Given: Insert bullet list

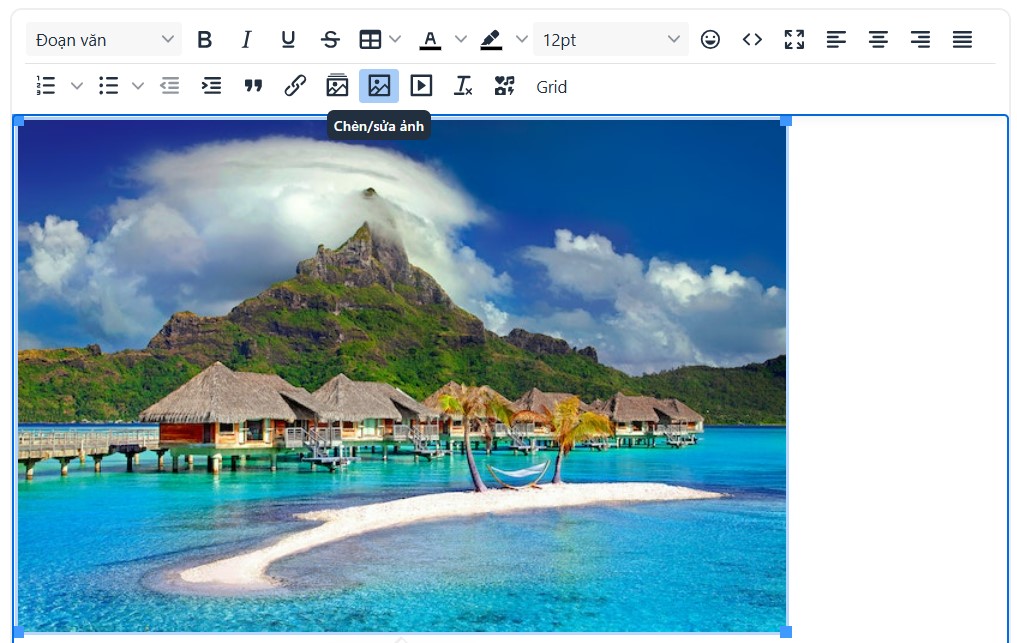Looking at the screenshot, I should coord(108,86).
